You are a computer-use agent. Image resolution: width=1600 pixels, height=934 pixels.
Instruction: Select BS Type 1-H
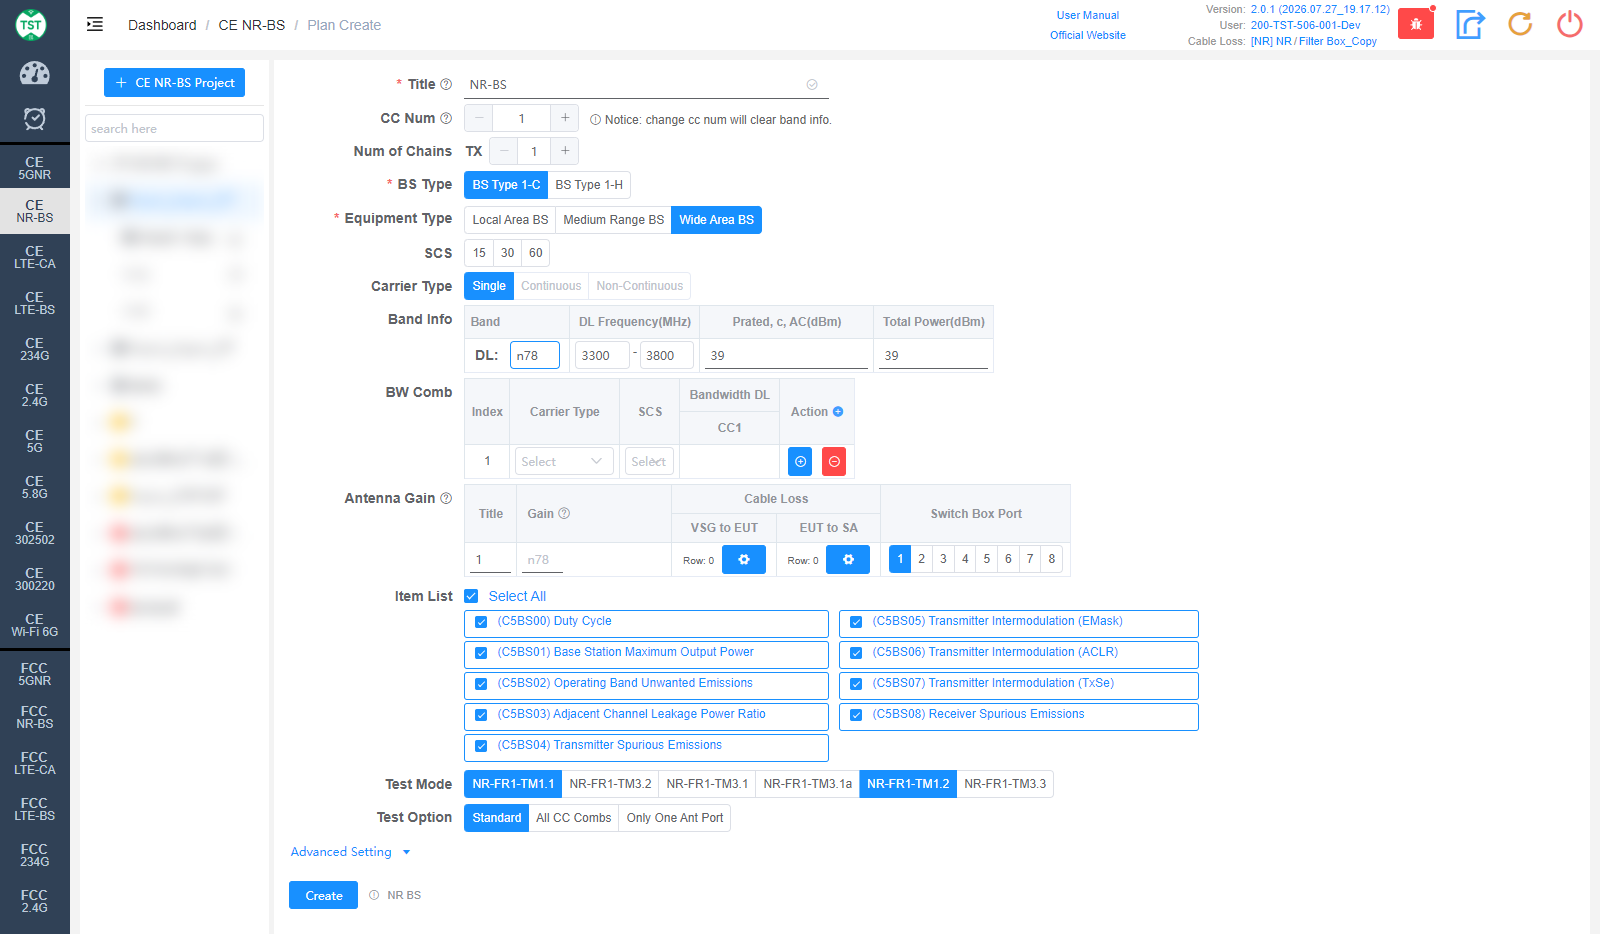[589, 185]
